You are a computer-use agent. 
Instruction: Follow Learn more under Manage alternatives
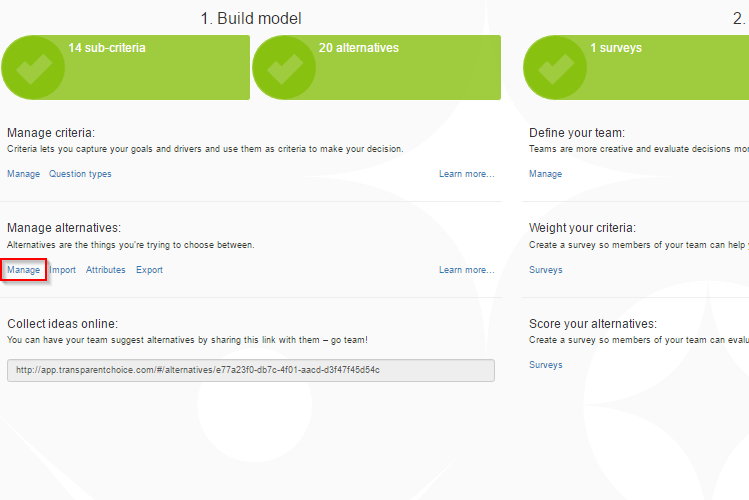pos(467,270)
